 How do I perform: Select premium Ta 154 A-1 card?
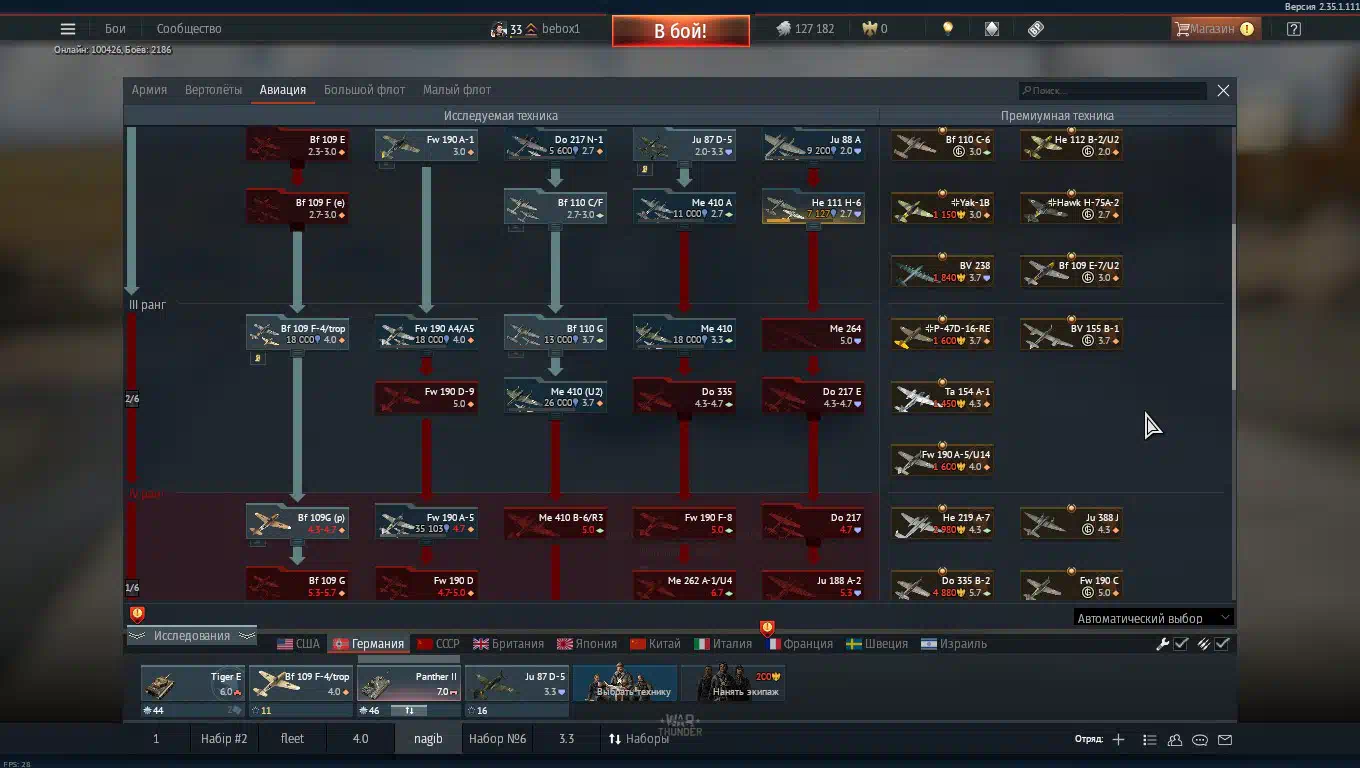942,397
